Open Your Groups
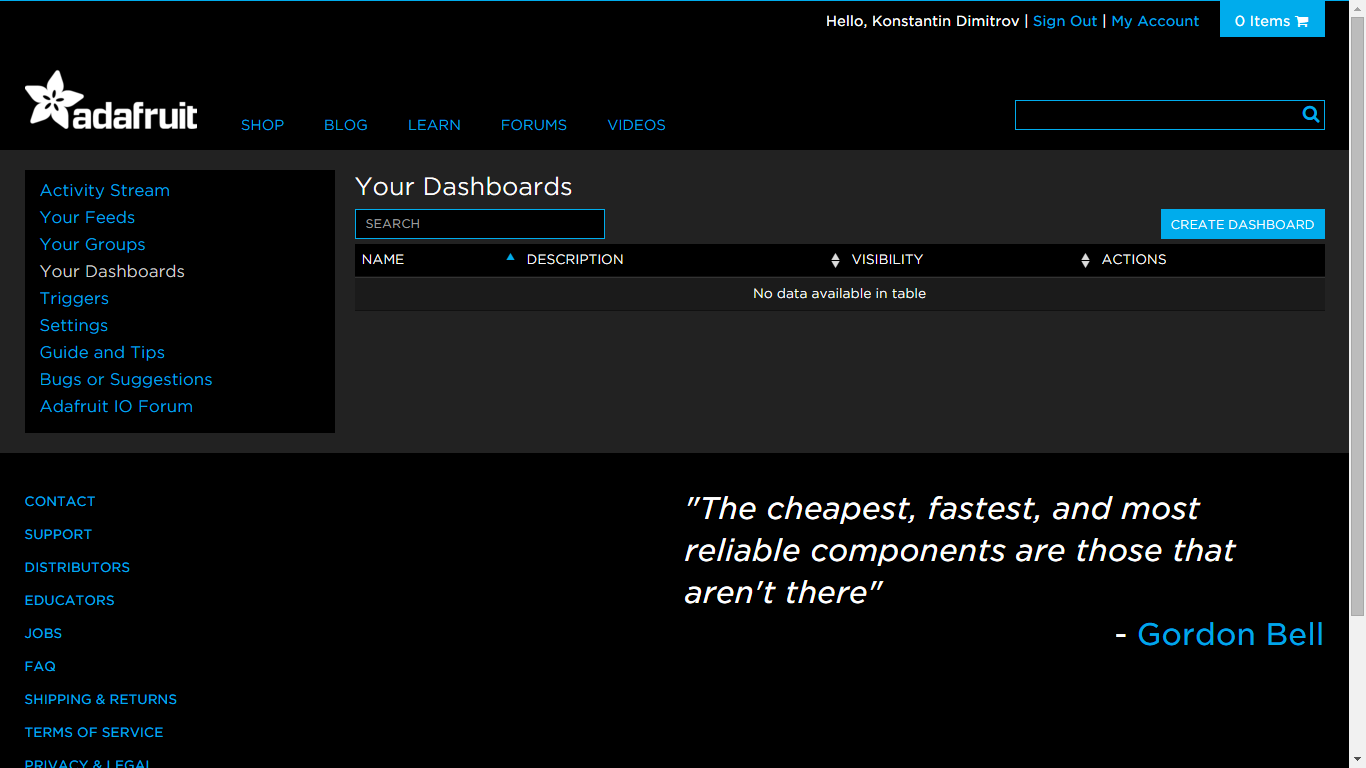The image size is (1366, 768). [x=92, y=244]
